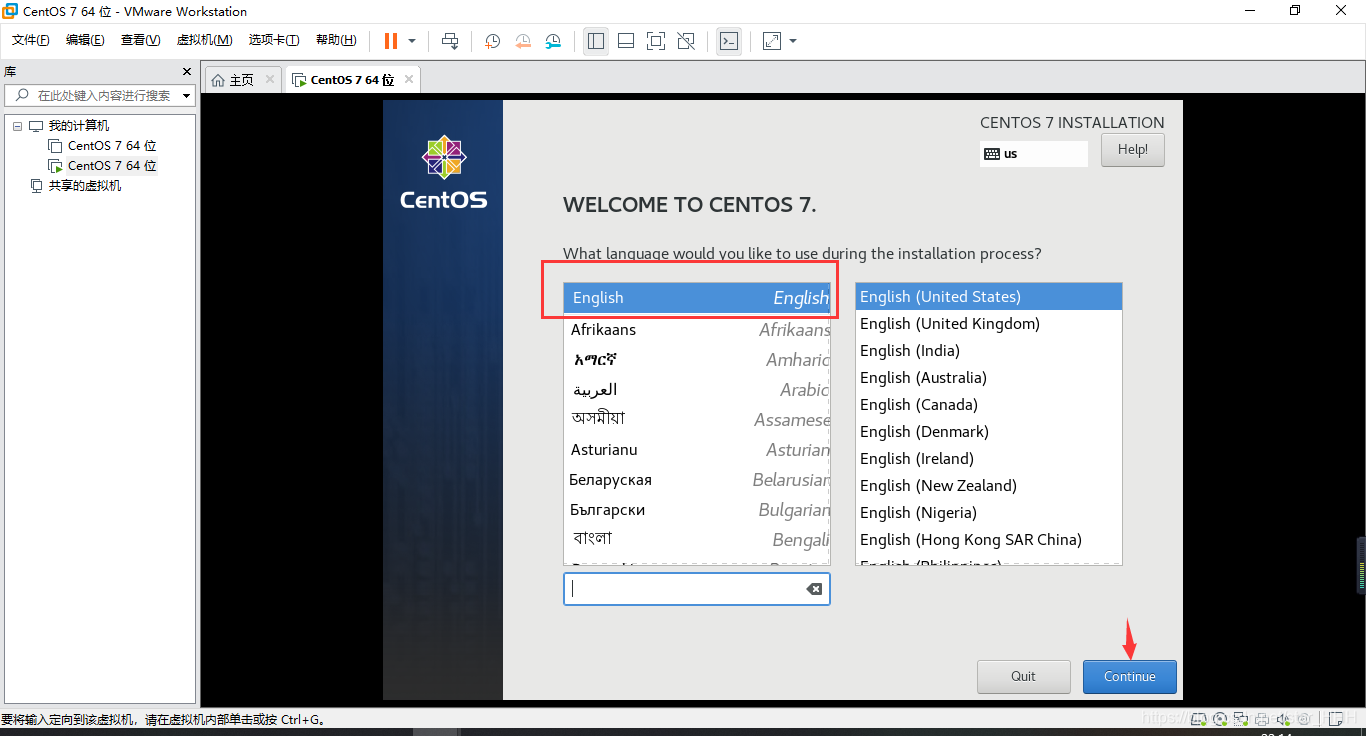The width and height of the screenshot is (1366, 736).
Task: Click the stretch guest display icon
Action: [x=772, y=41]
